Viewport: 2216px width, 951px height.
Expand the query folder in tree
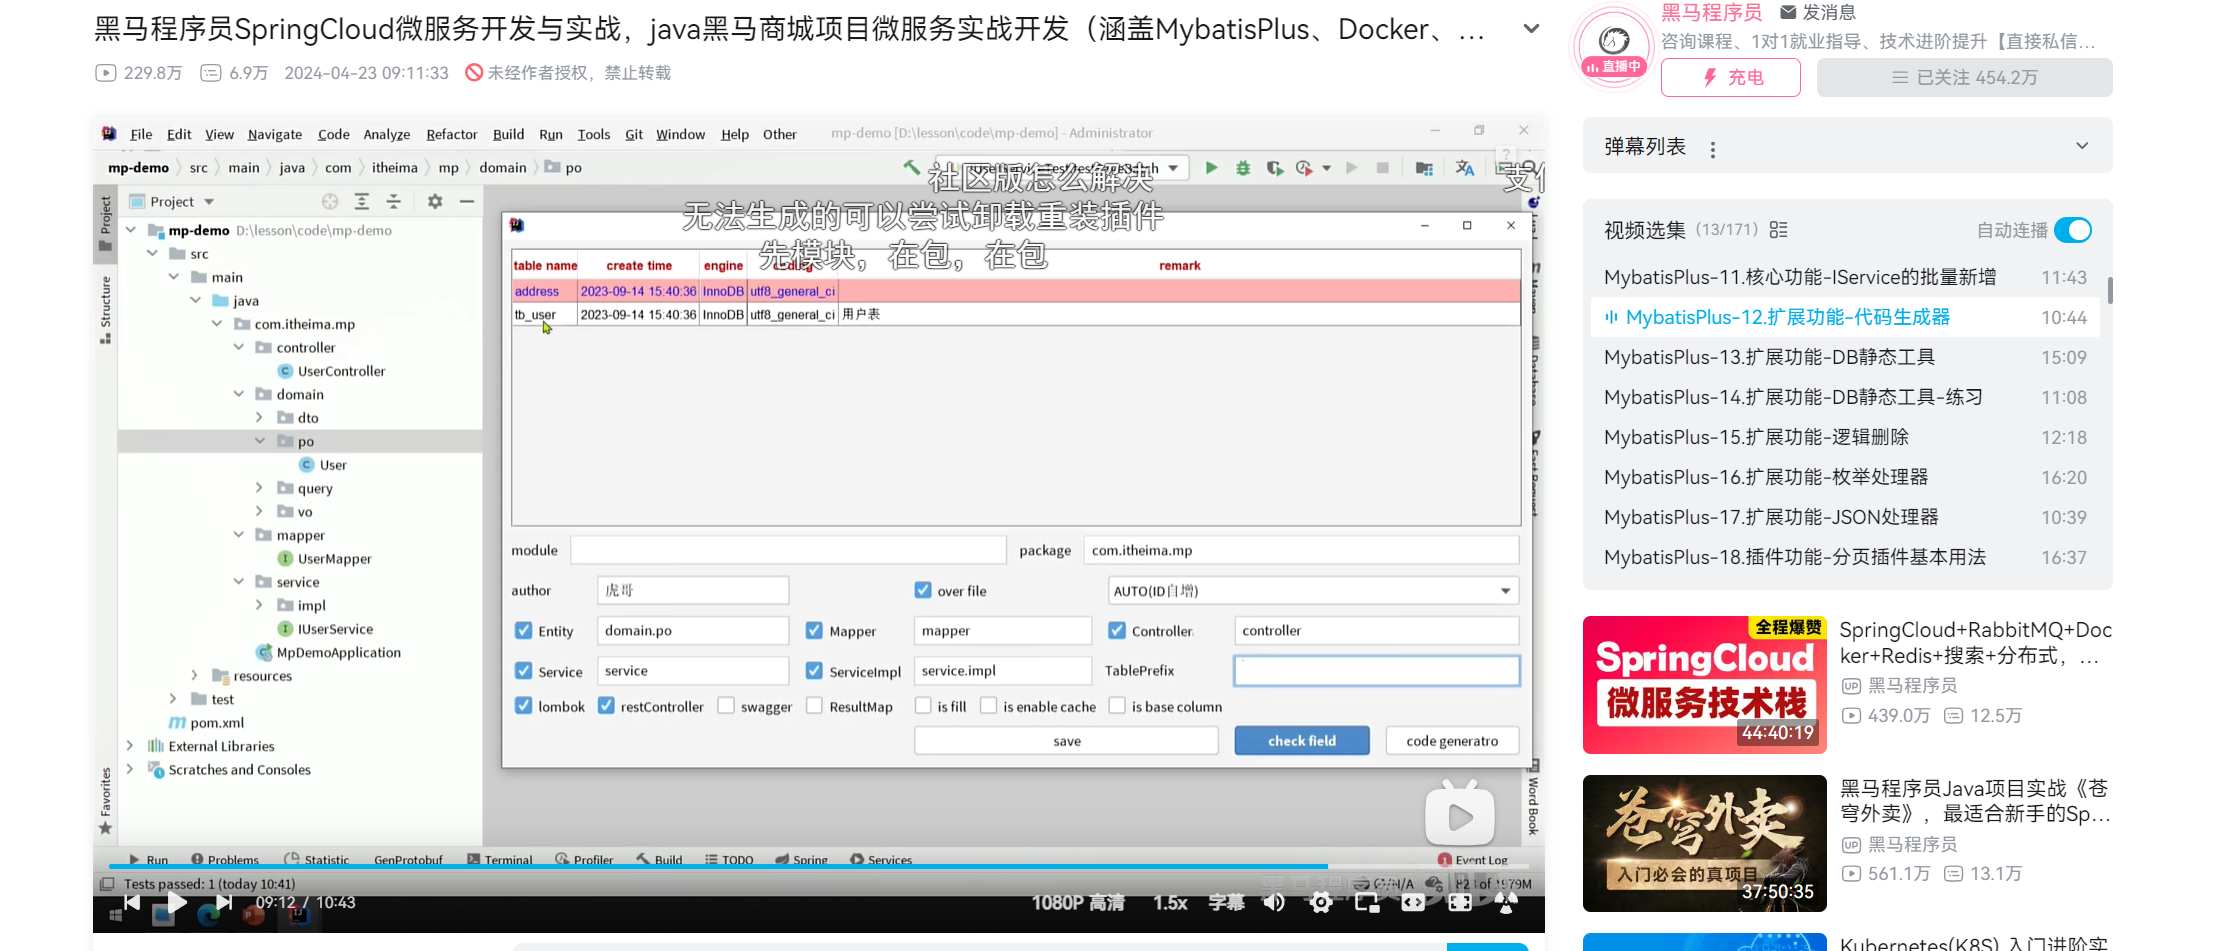click(x=260, y=487)
